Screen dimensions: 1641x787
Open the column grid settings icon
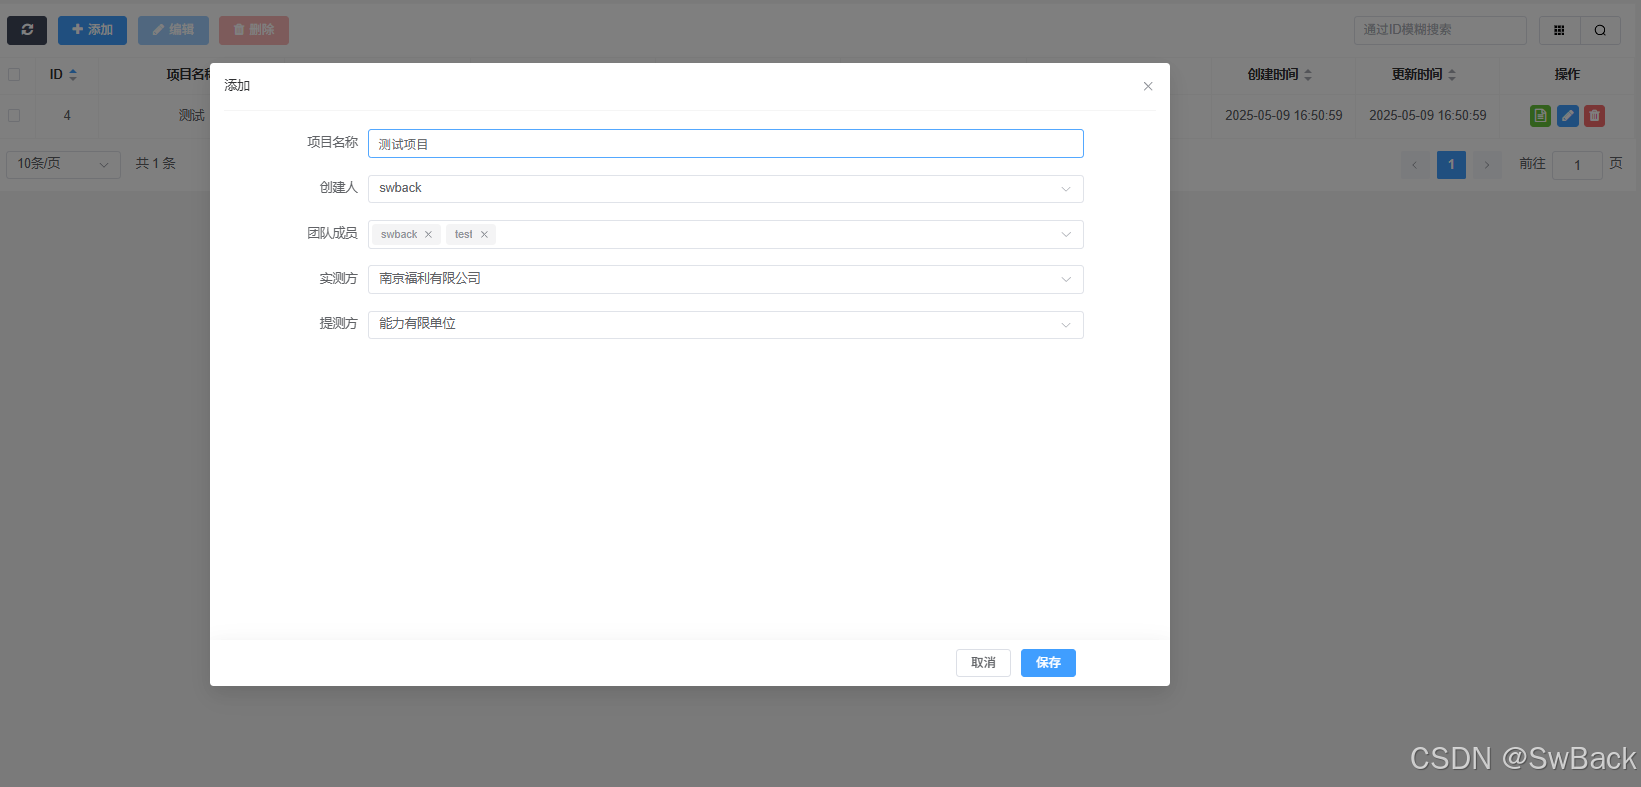[1559, 30]
